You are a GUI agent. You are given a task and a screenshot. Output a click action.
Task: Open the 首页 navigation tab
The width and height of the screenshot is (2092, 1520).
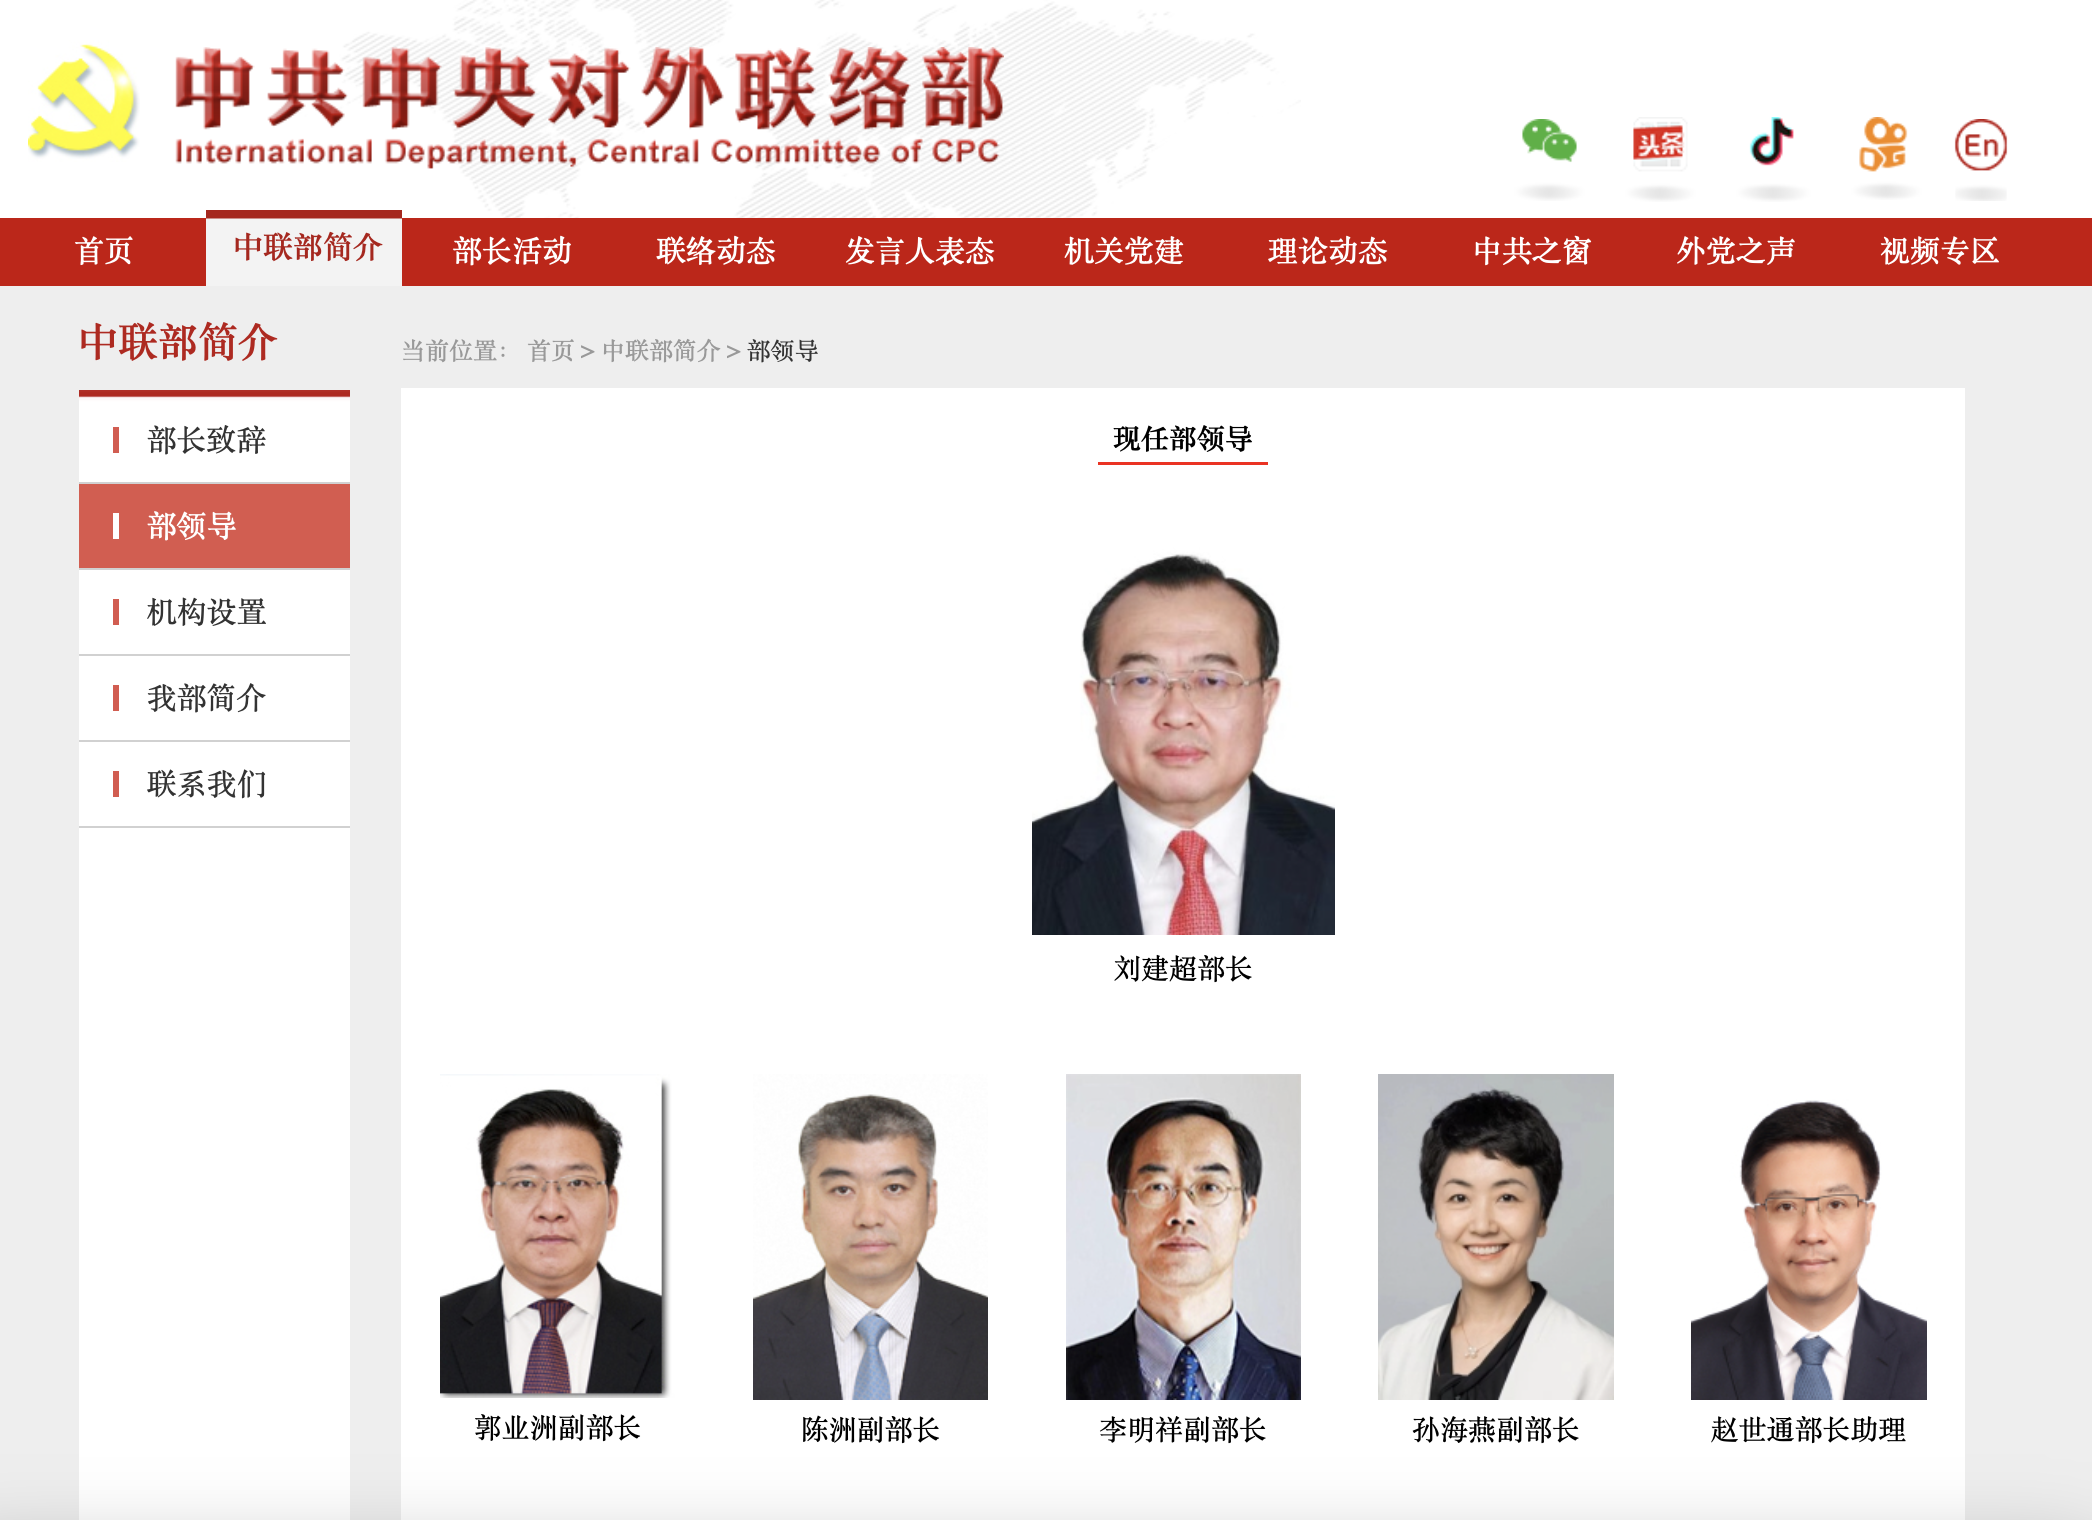pos(103,251)
